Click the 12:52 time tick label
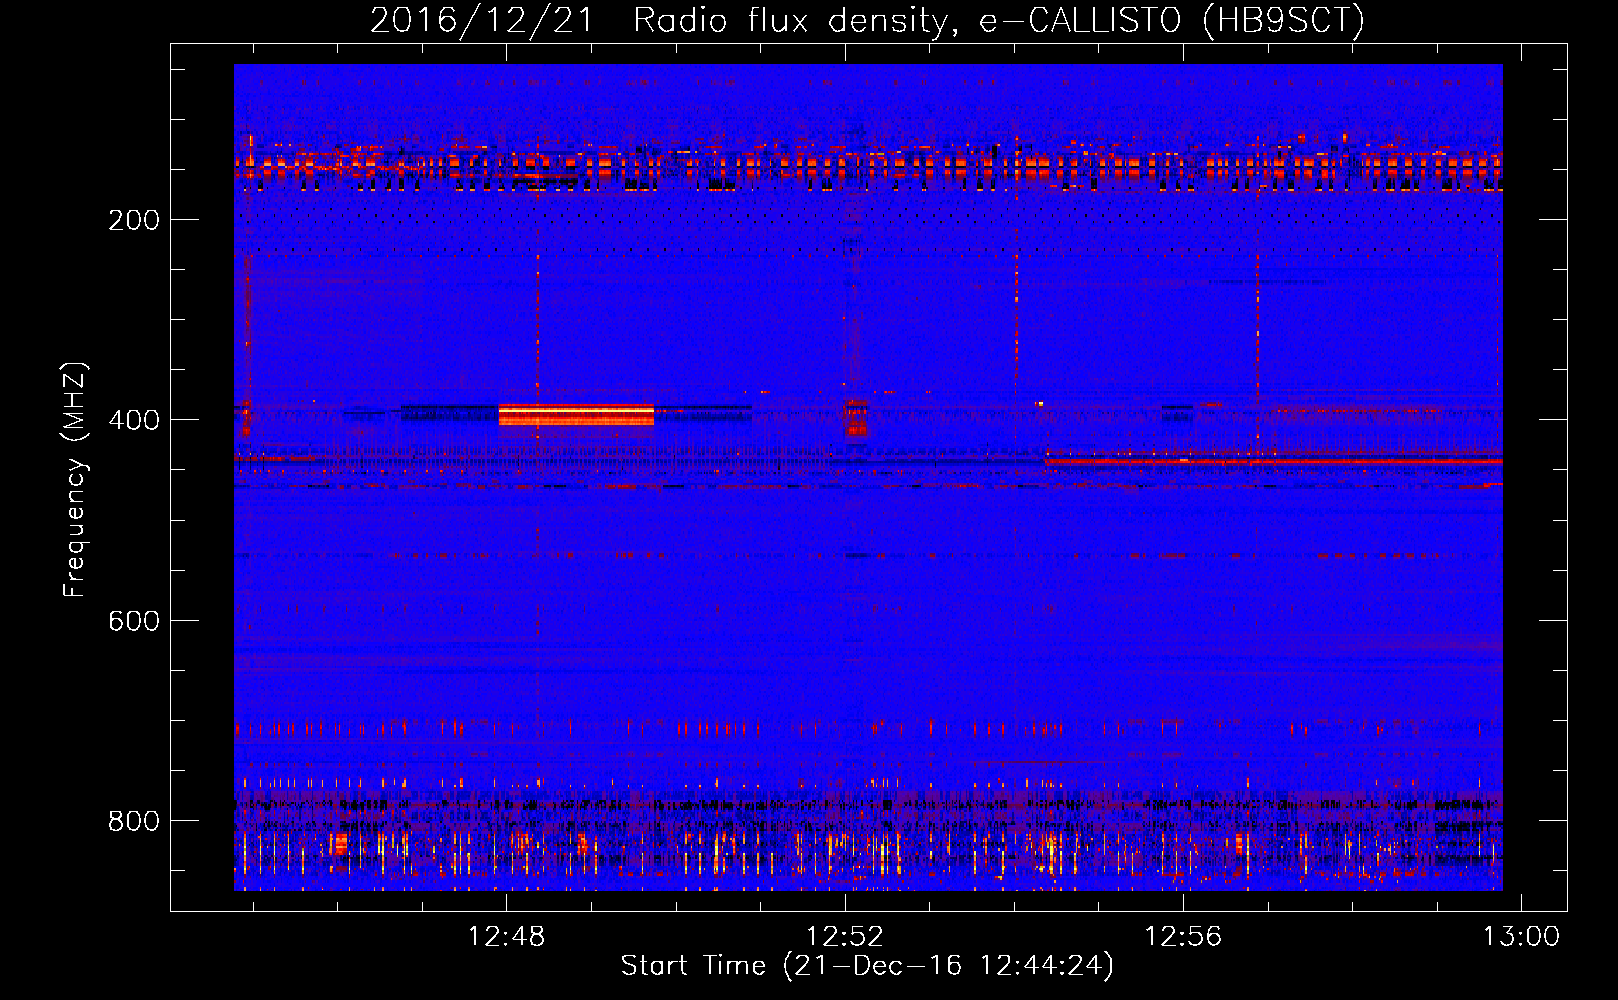This screenshot has height=1000, width=1618. (x=845, y=937)
